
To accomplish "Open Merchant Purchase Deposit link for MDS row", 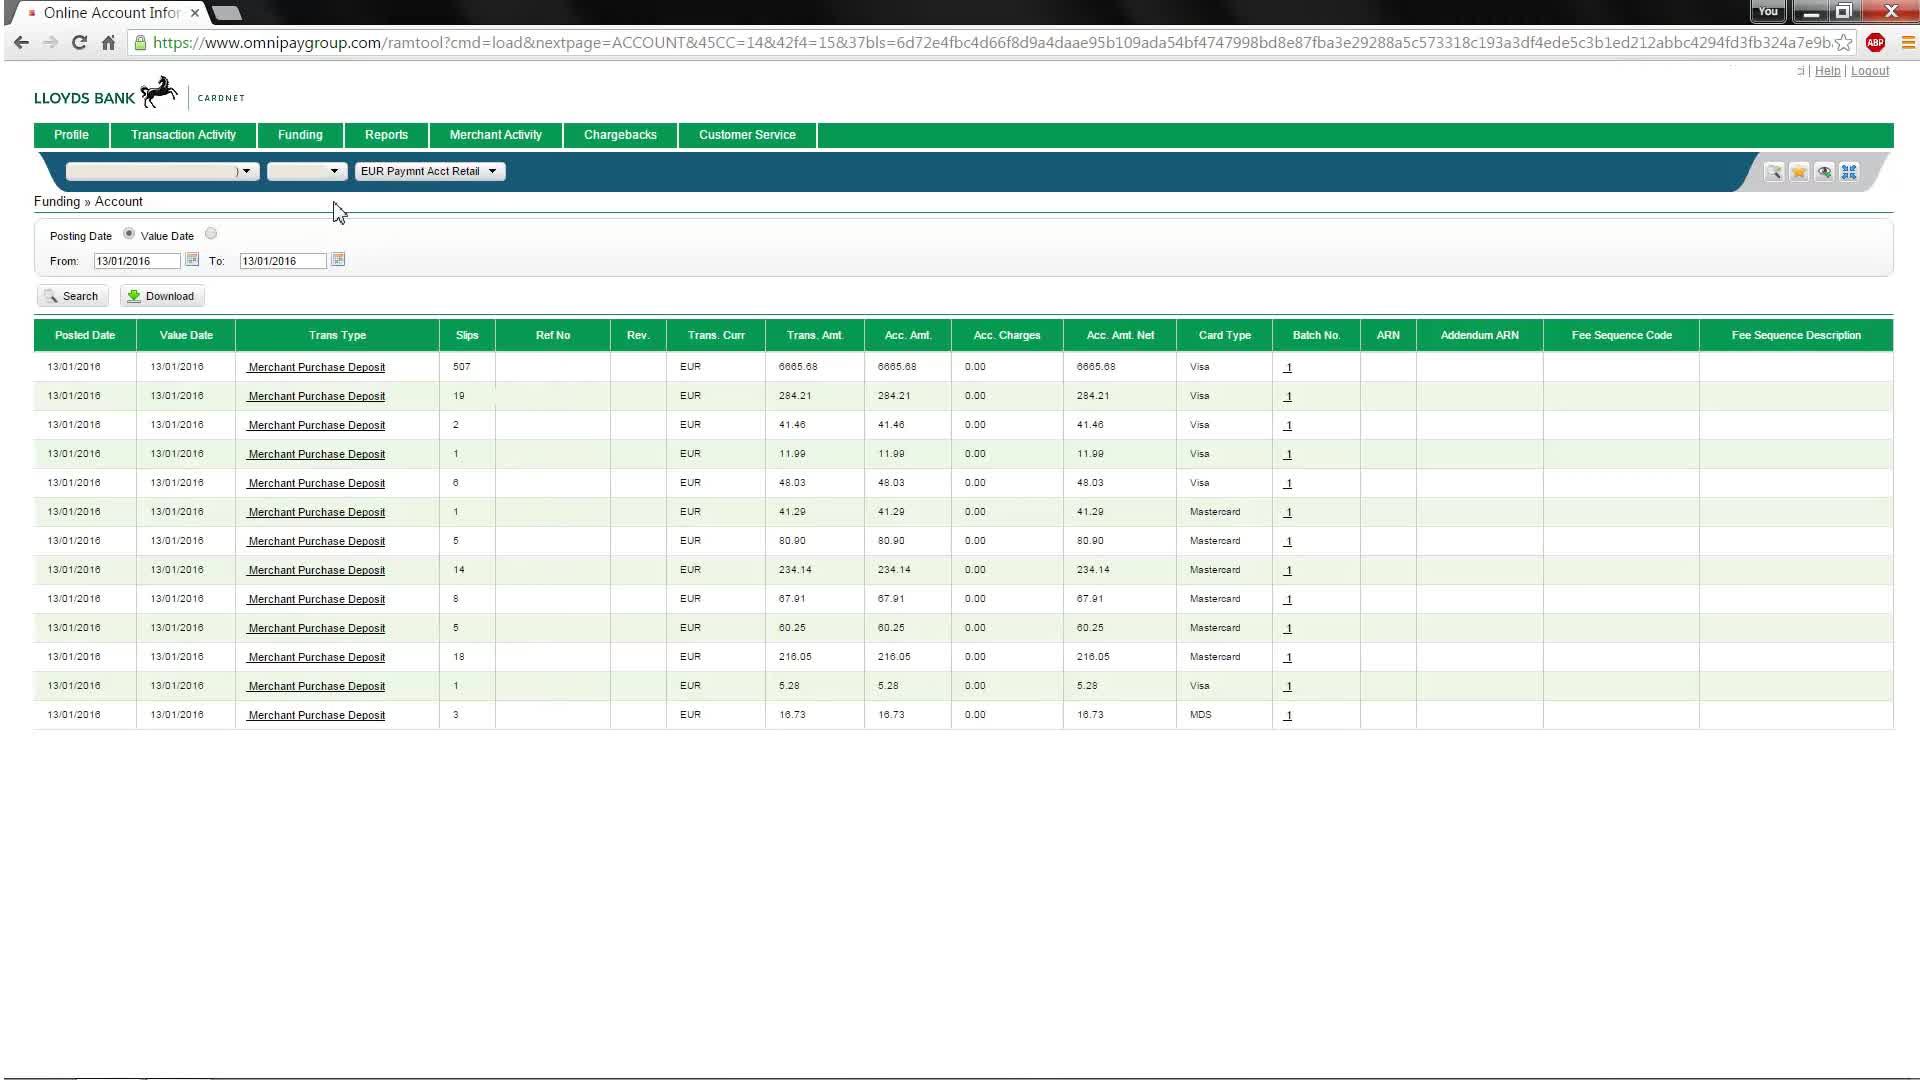I will pyautogui.click(x=316, y=715).
